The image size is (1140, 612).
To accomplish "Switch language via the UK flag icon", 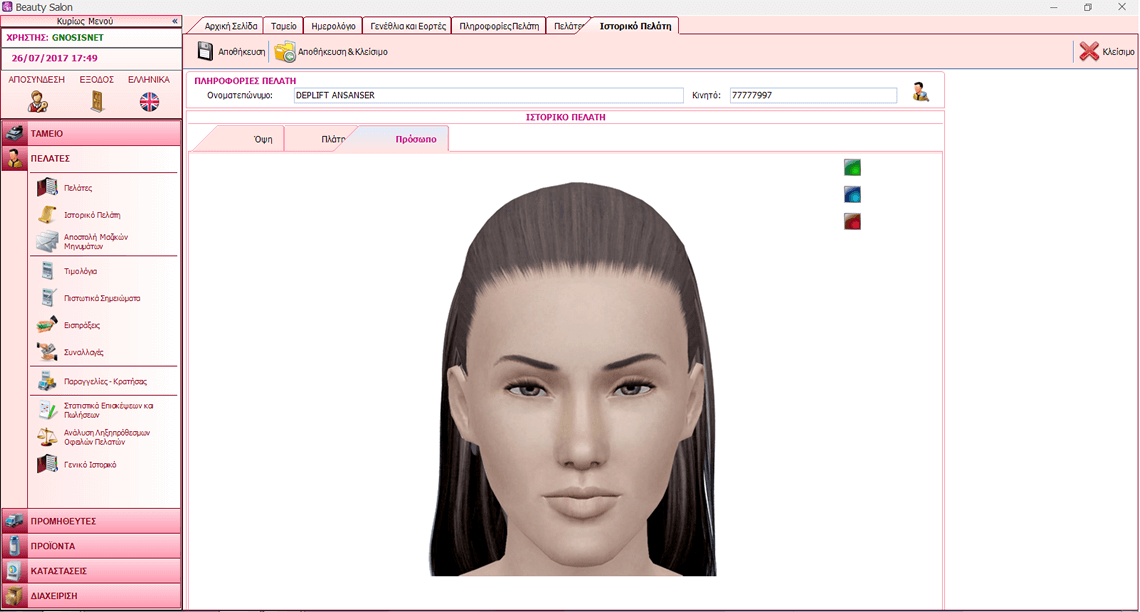I will tap(149, 101).
